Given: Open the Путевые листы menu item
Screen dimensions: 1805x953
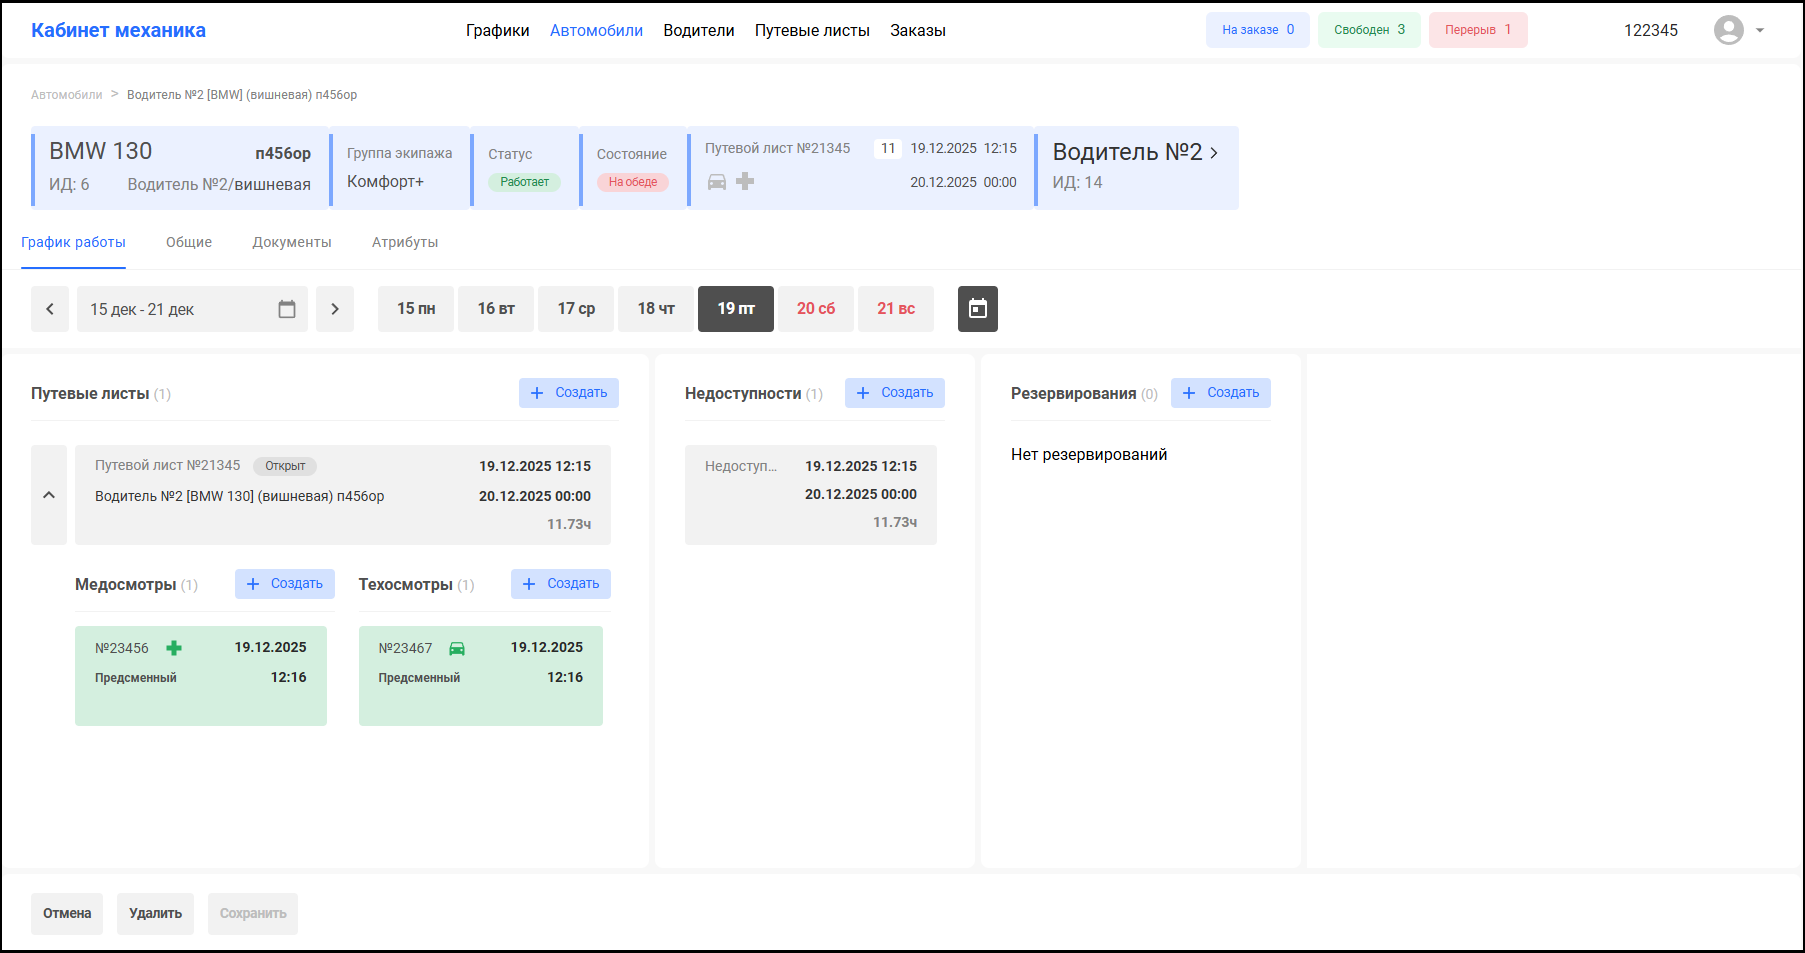Looking at the screenshot, I should click(812, 30).
